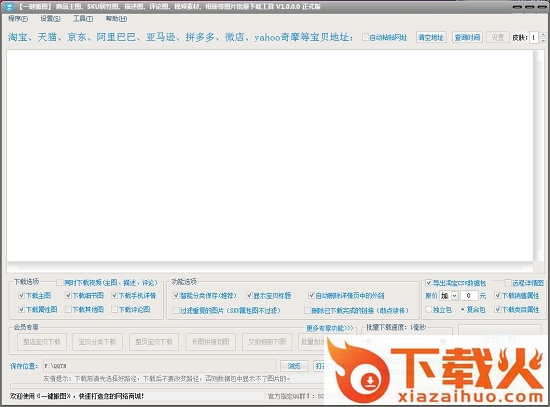Open the 更多专享功能>>> link
The image size is (550, 407).
330,328
